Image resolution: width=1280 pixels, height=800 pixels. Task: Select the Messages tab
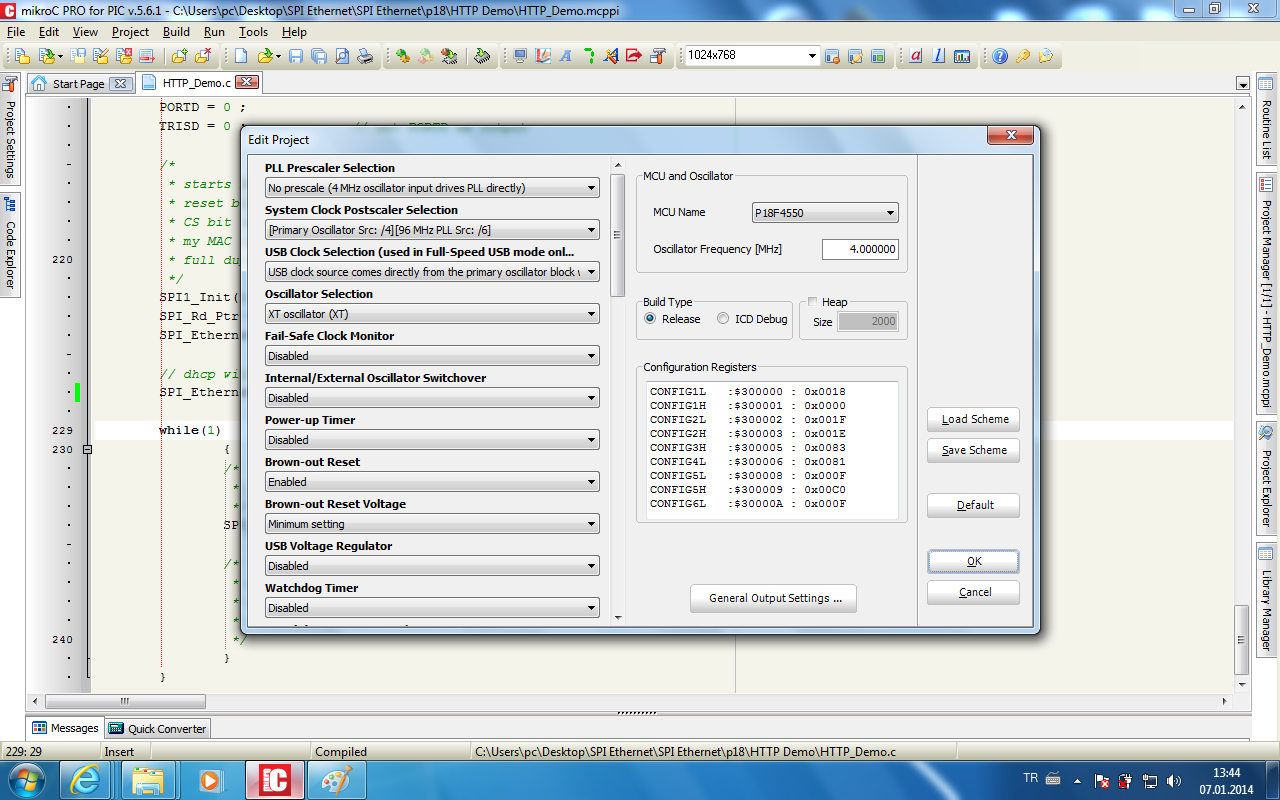tap(65, 728)
